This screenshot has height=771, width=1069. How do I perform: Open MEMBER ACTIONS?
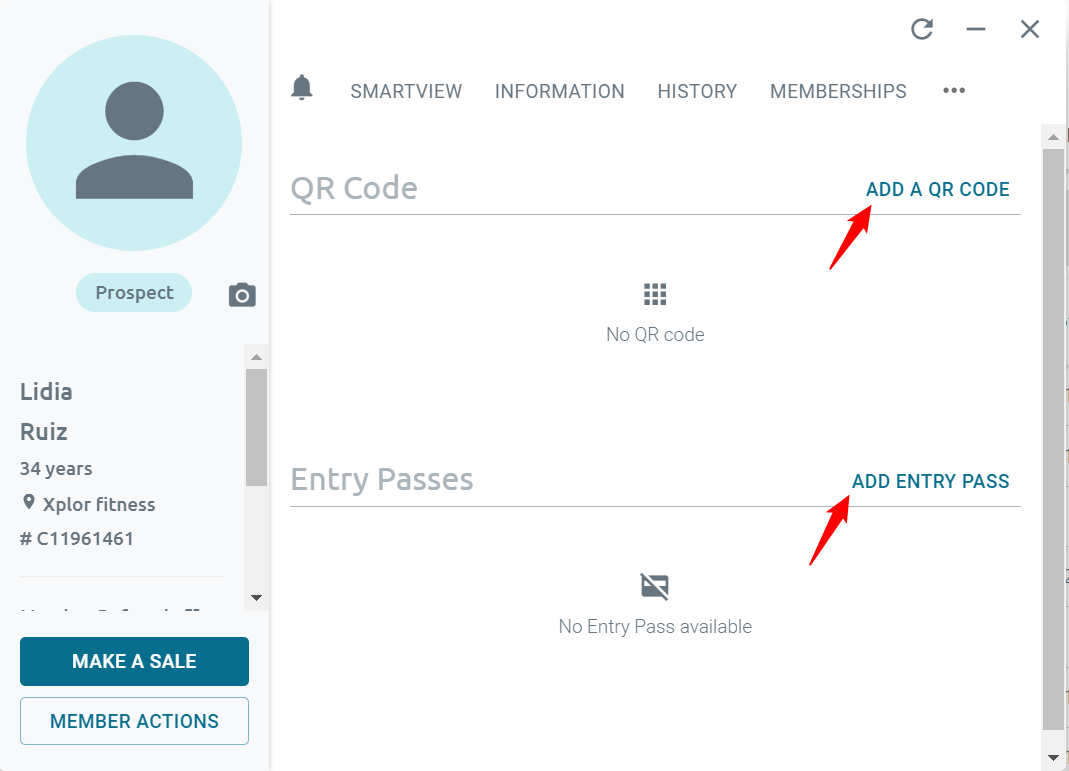click(134, 721)
